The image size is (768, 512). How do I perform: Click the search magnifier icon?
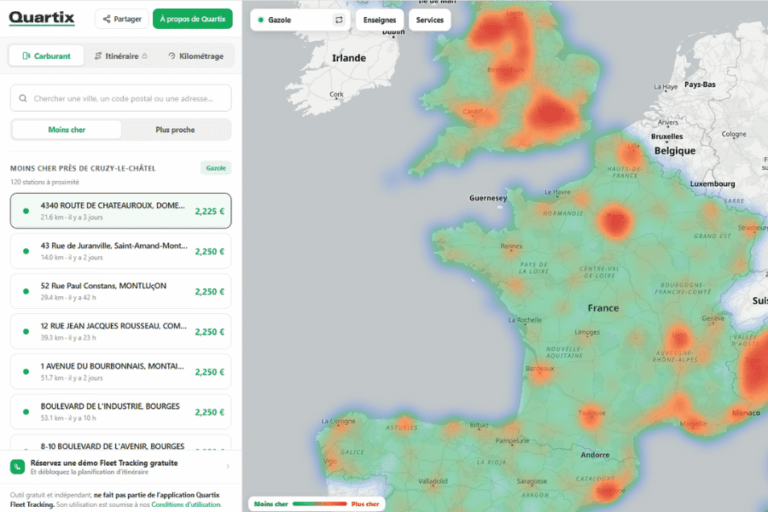click(x=23, y=98)
